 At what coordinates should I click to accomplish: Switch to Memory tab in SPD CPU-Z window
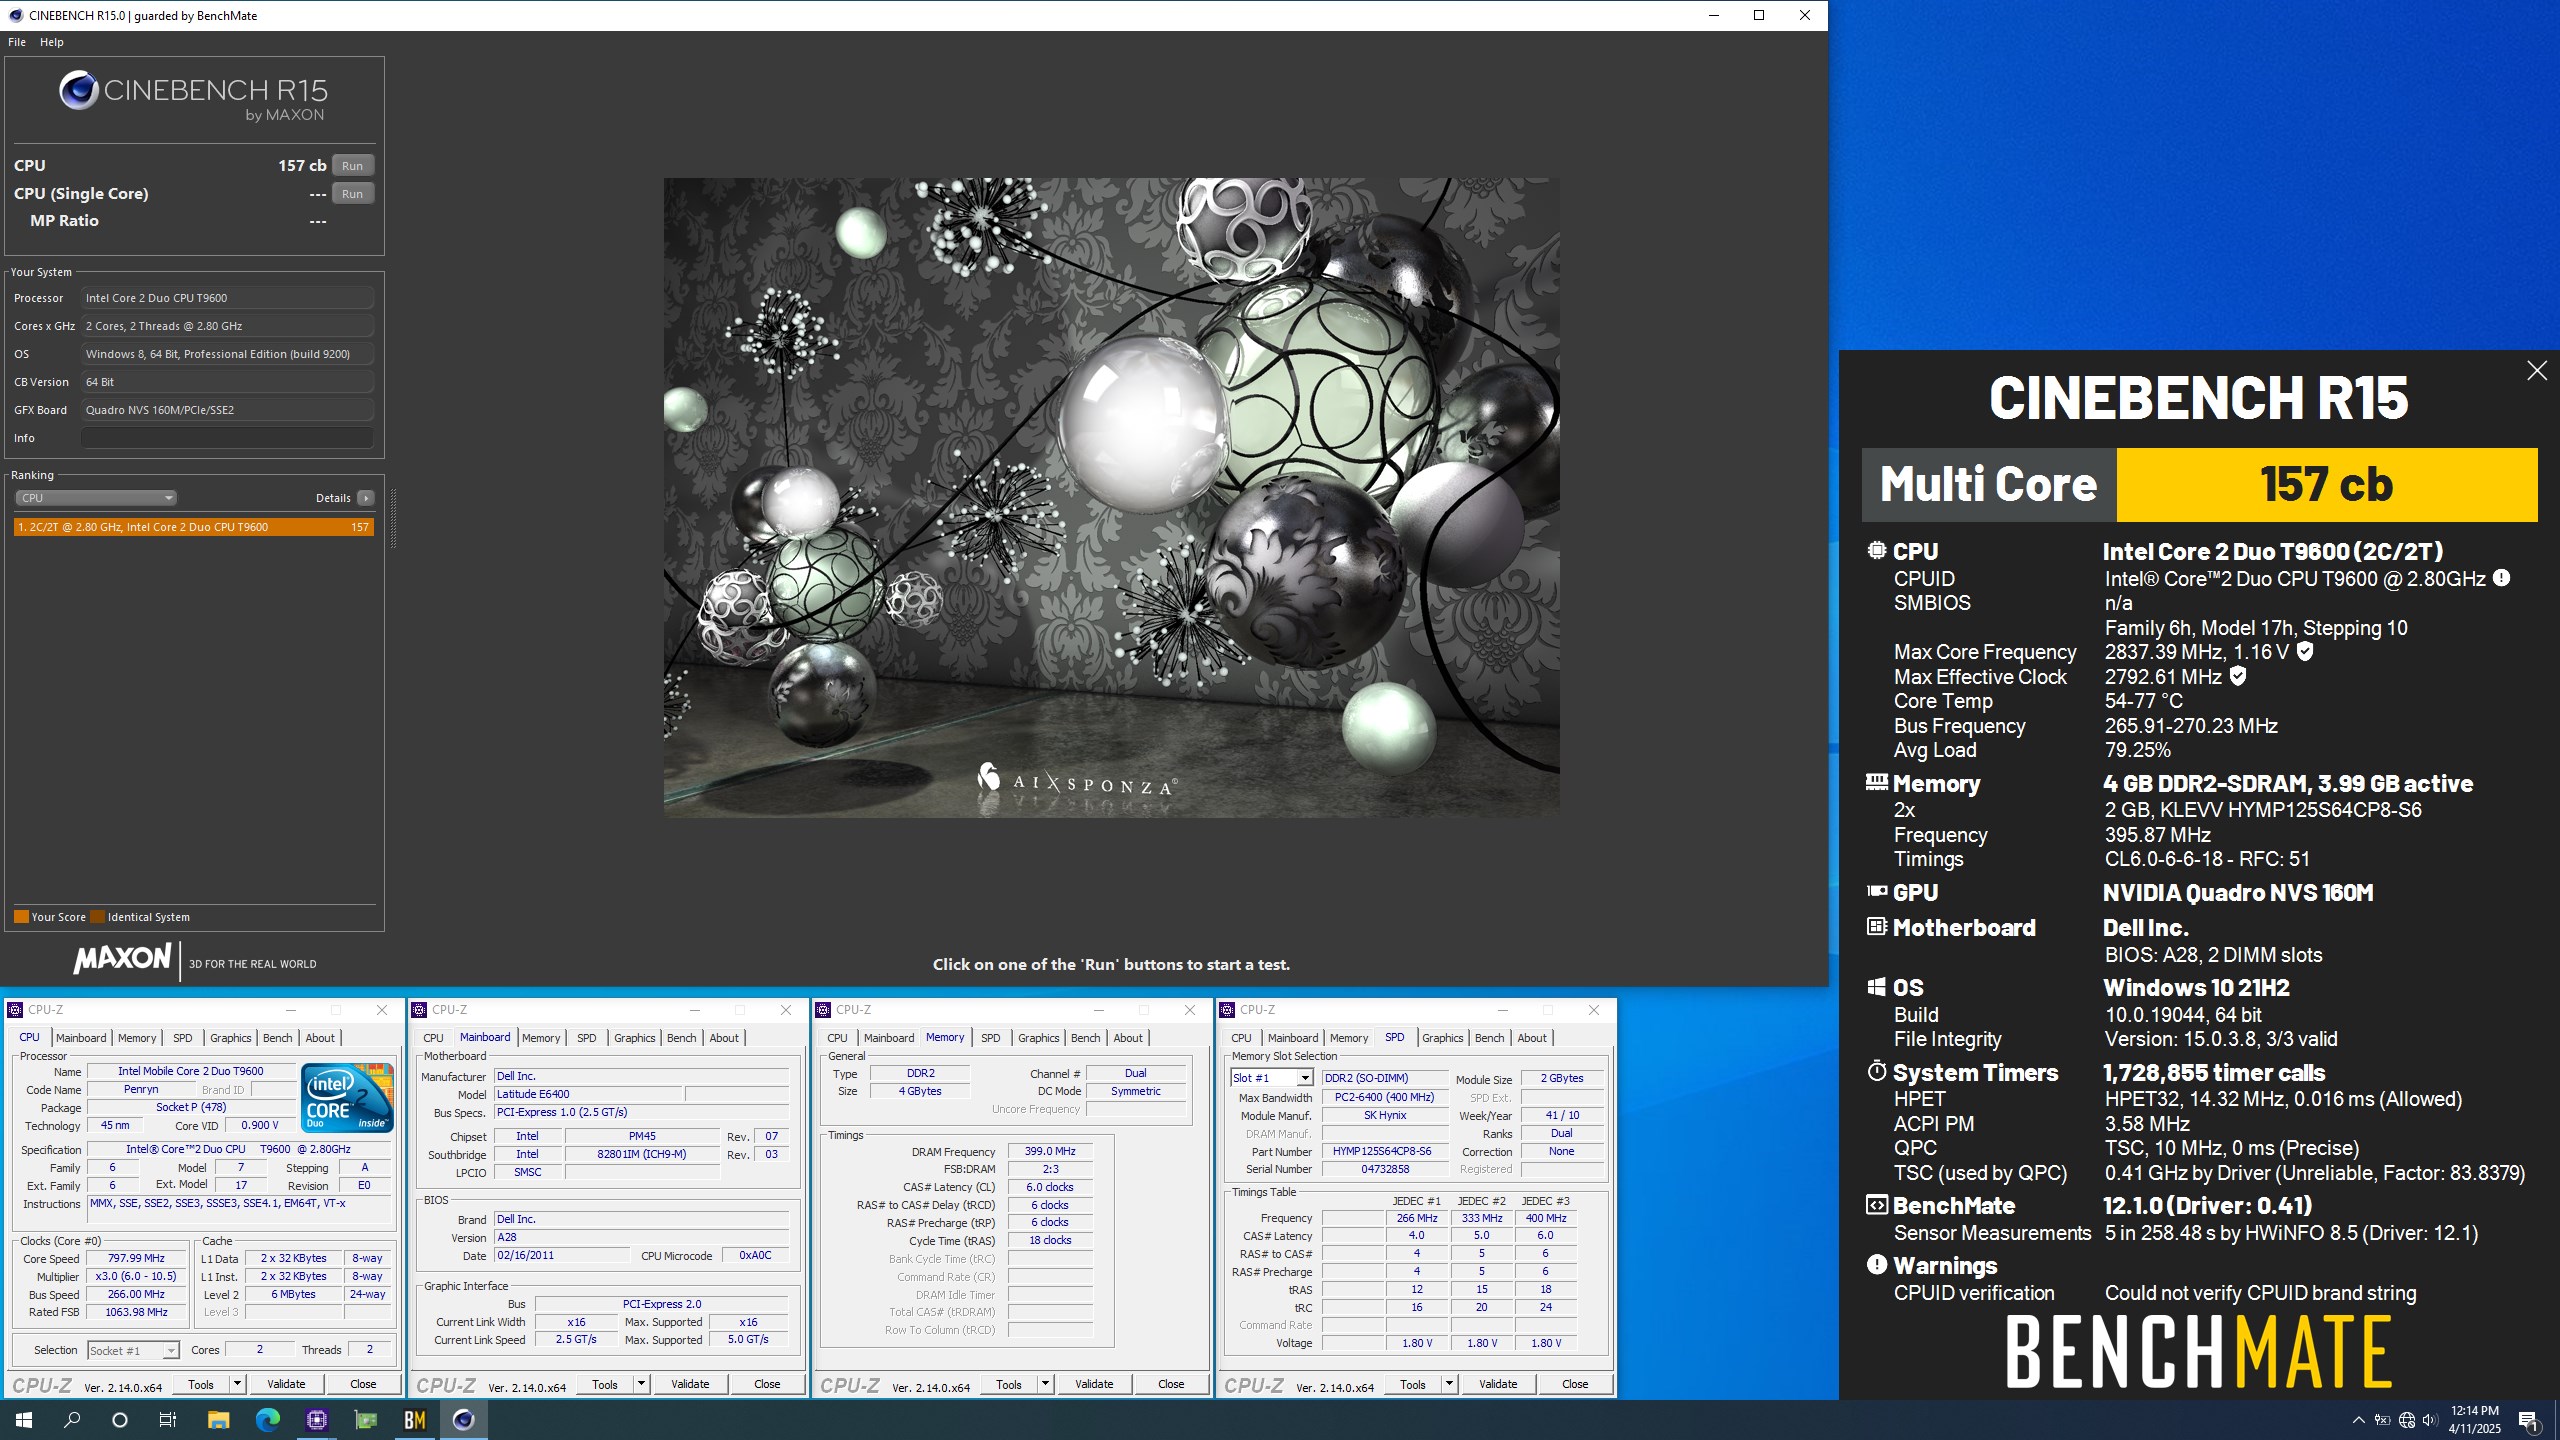tap(1349, 1038)
